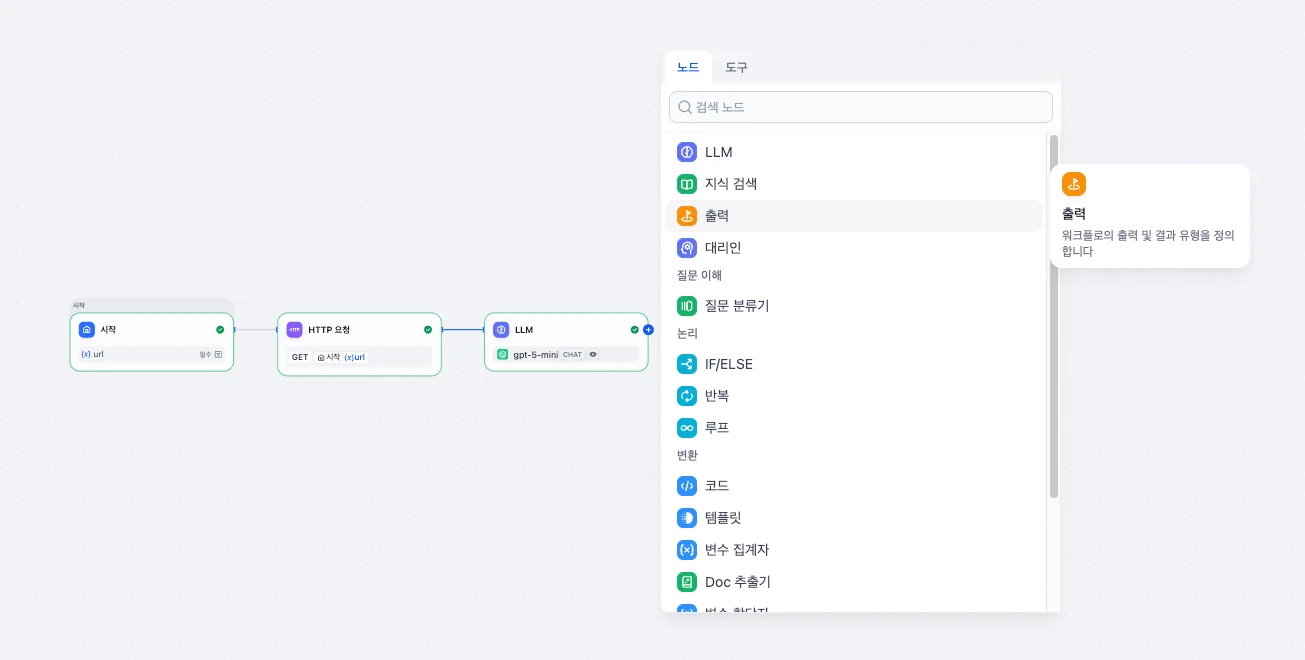
Task: Add a 지식 검색 node
Action: pos(730,184)
